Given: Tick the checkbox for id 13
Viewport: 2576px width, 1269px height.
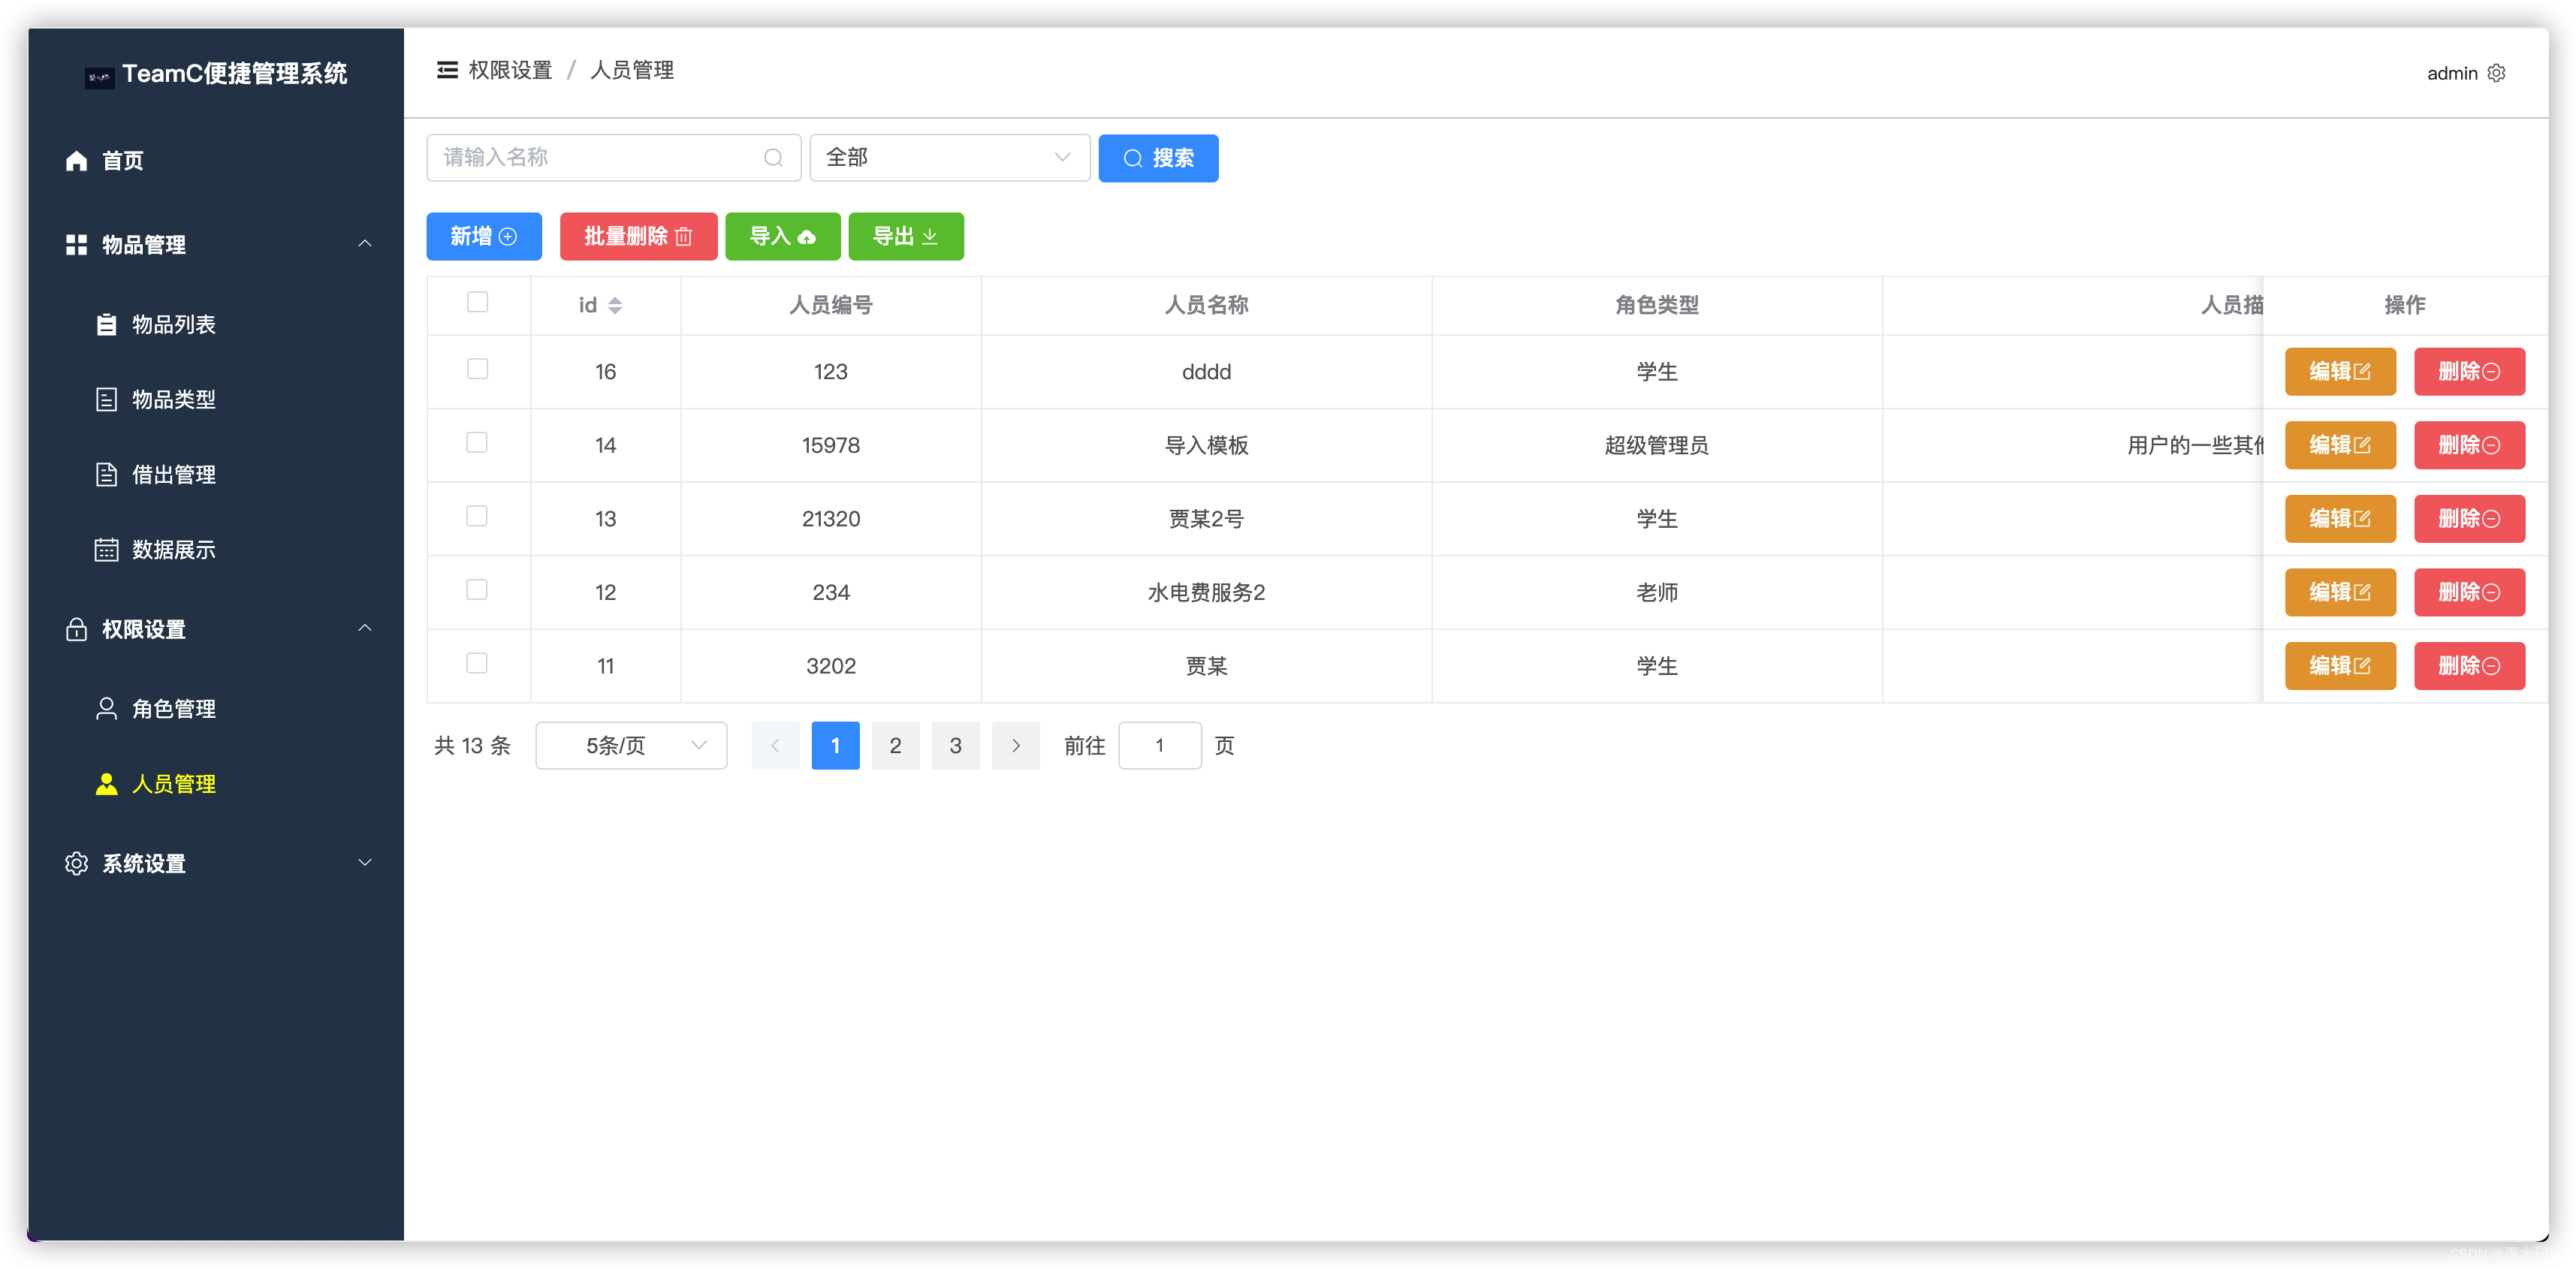Looking at the screenshot, I should click(x=477, y=516).
